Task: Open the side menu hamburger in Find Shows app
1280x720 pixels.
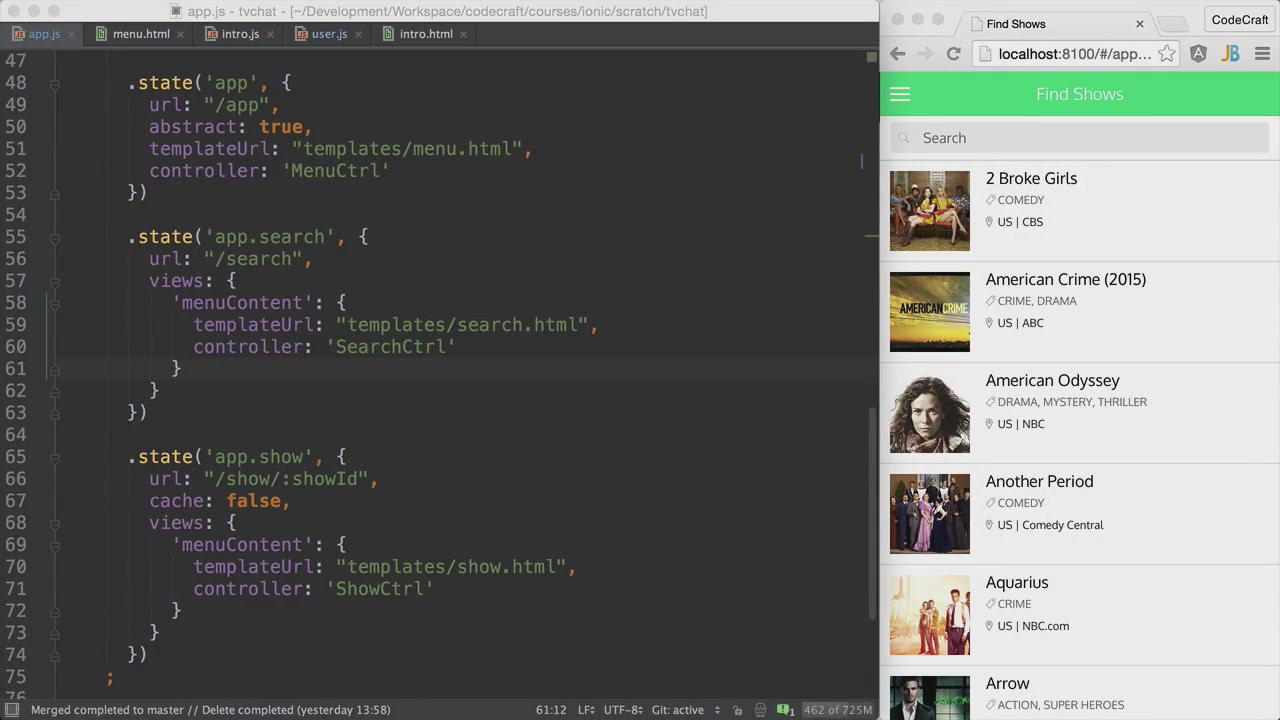Action: point(900,94)
